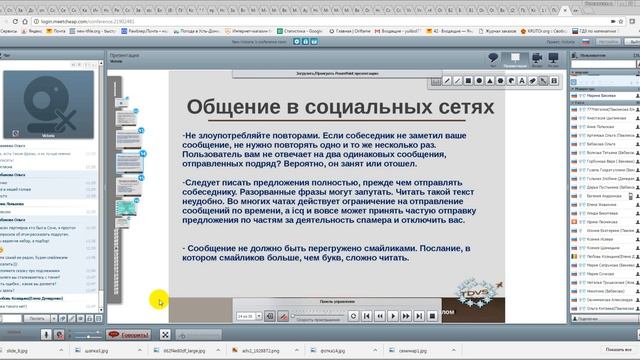This screenshot has height=360, width=640.
Task: Click the link icon in chat toolbar
Action: click(x=62, y=318)
